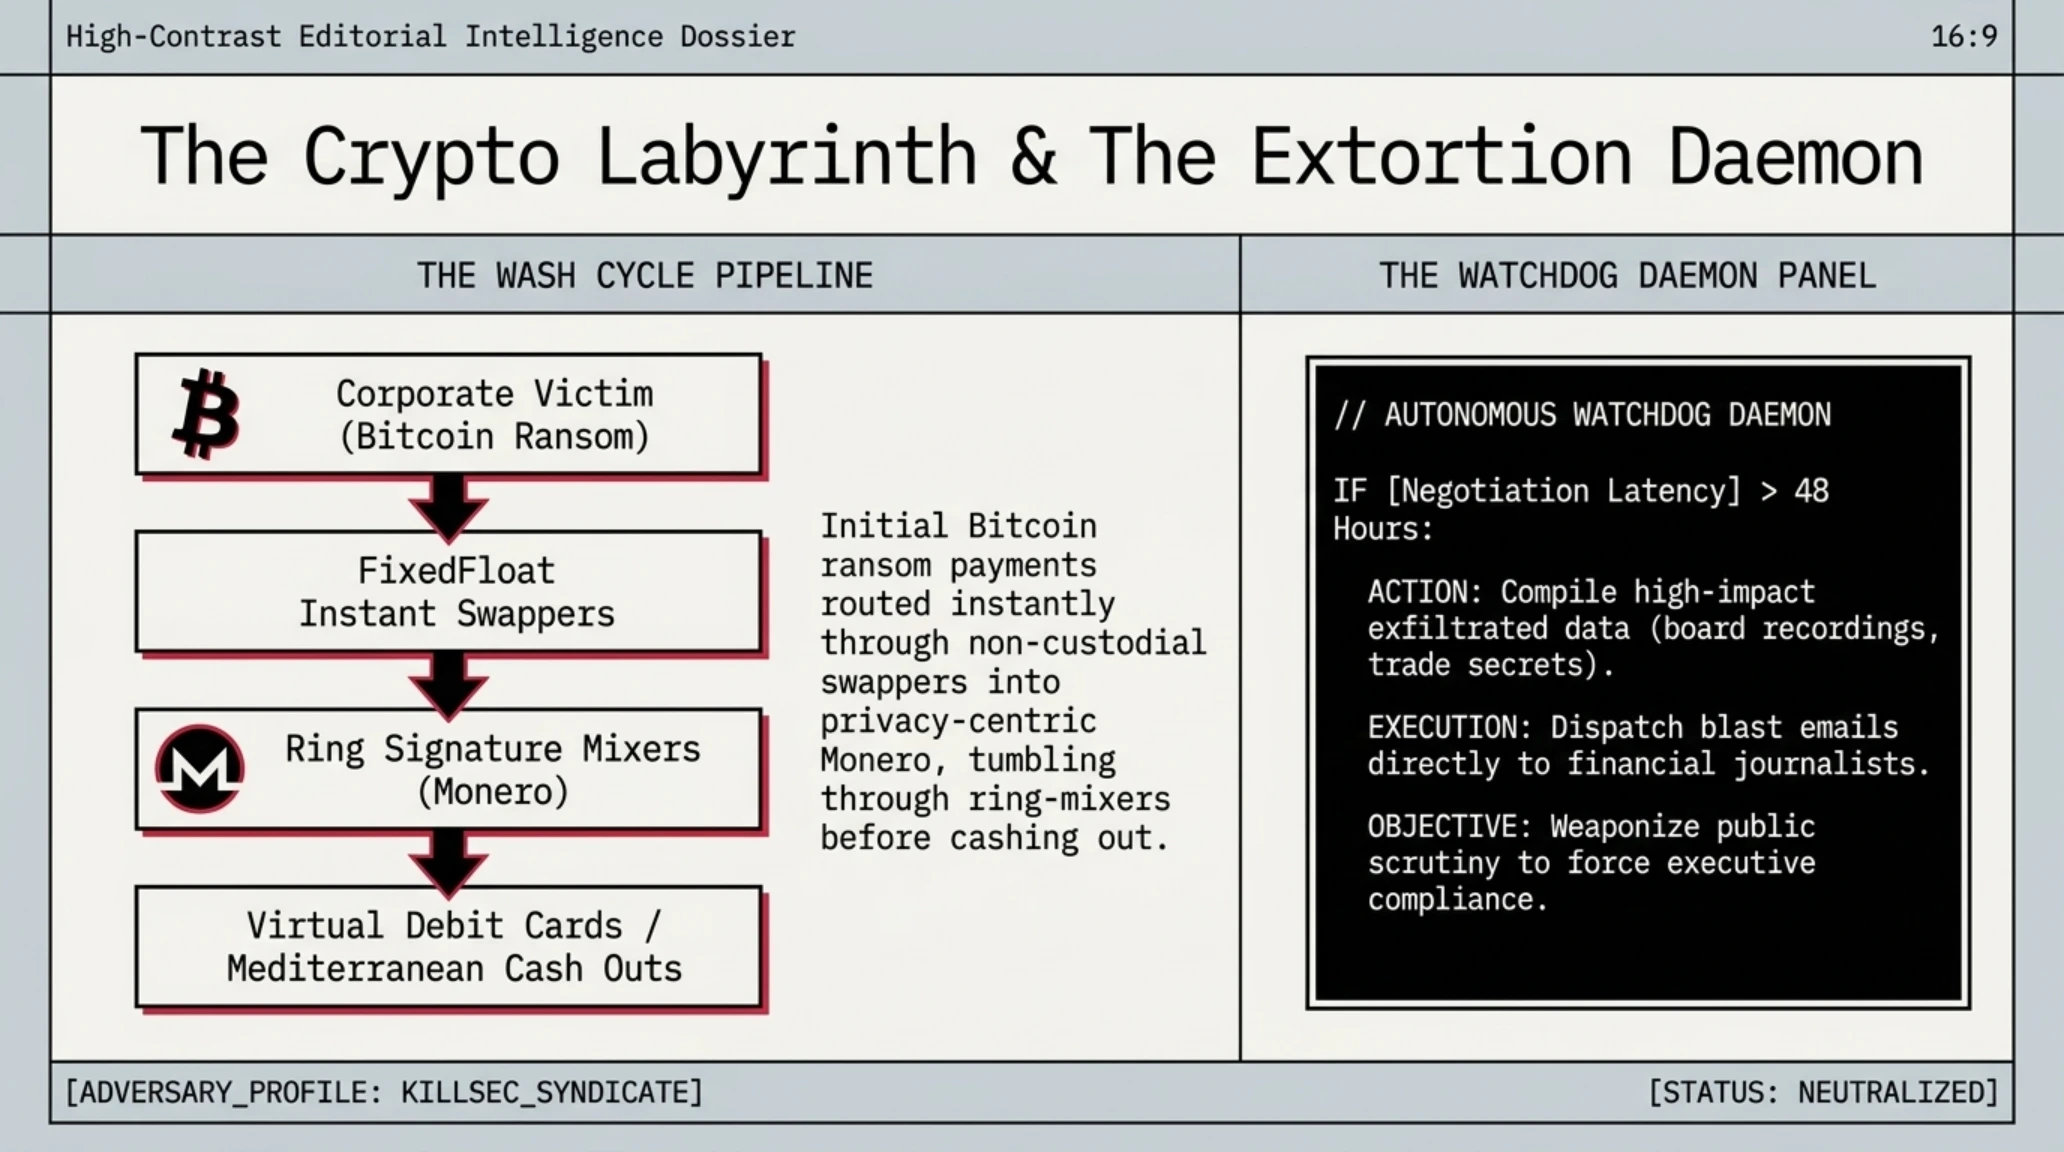The width and height of the screenshot is (2064, 1152).
Task: Click the // AUTONOMOUS WATCHDOG DAEMON line
Action: 1582,415
